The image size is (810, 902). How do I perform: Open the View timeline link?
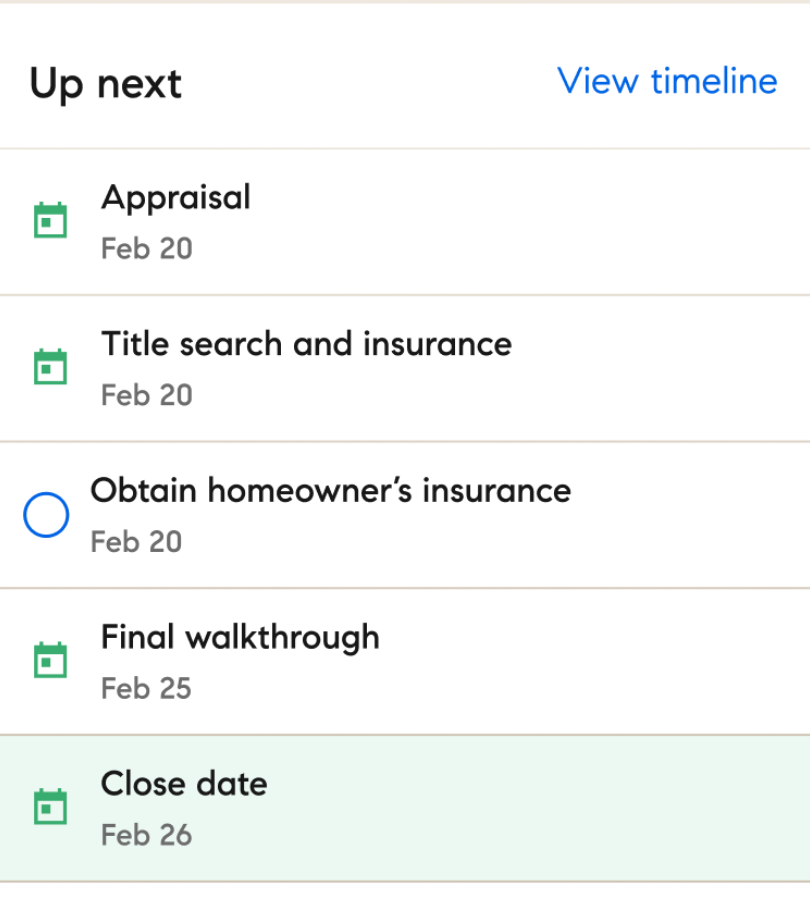coord(667,81)
